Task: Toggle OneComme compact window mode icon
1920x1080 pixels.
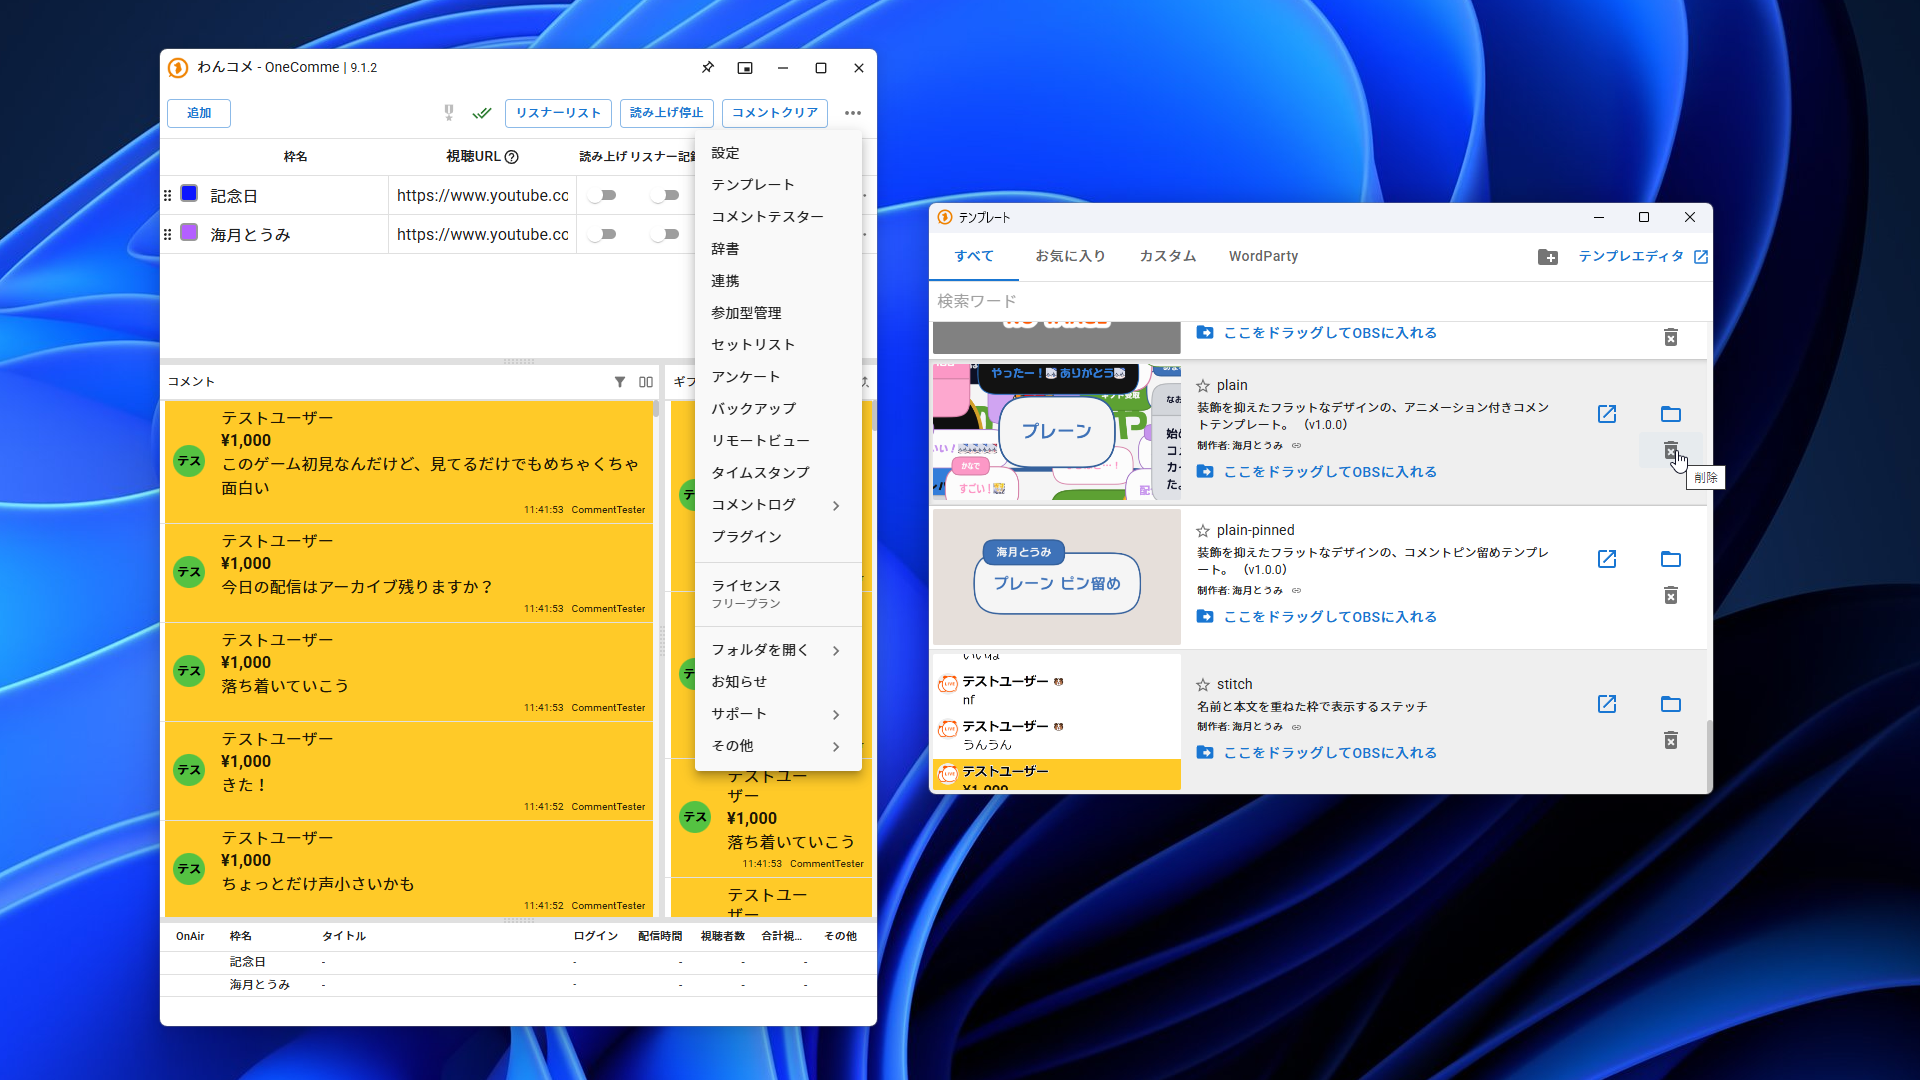Action: [745, 68]
